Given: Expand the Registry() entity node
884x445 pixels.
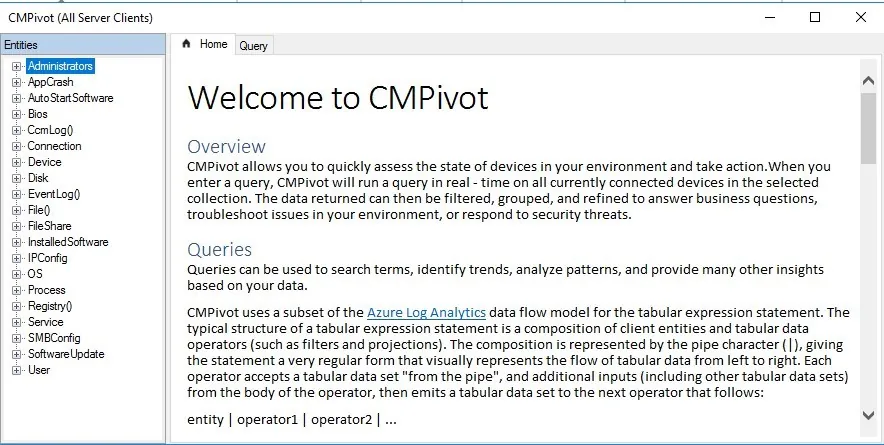Looking at the screenshot, I should (16, 306).
